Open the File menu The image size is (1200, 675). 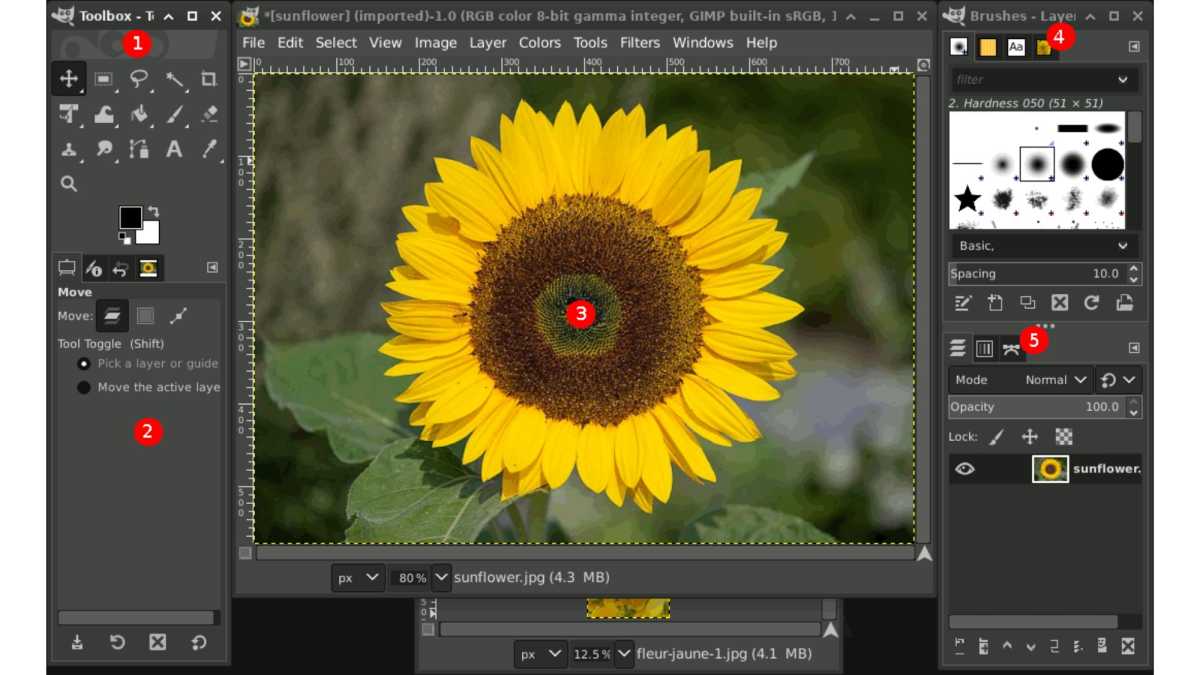254,43
